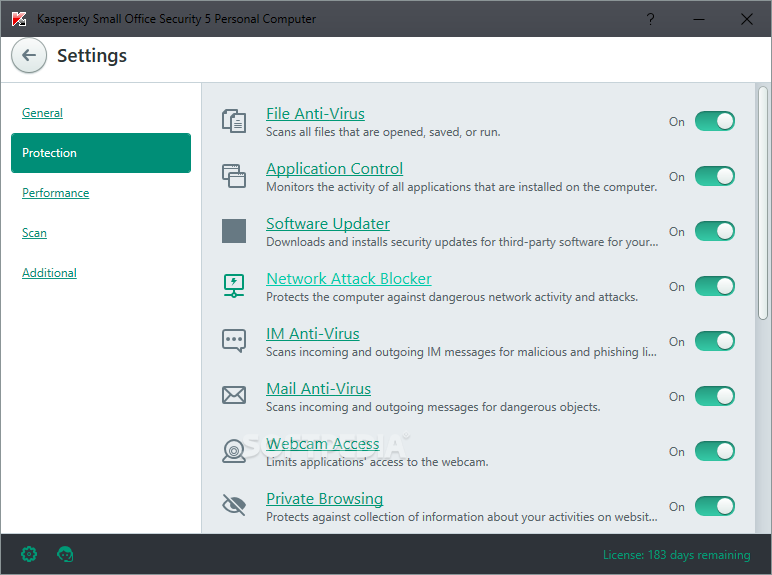The width and height of the screenshot is (772, 575).
Task: Click the Kaspersky logo in the title bar
Action: 19,19
